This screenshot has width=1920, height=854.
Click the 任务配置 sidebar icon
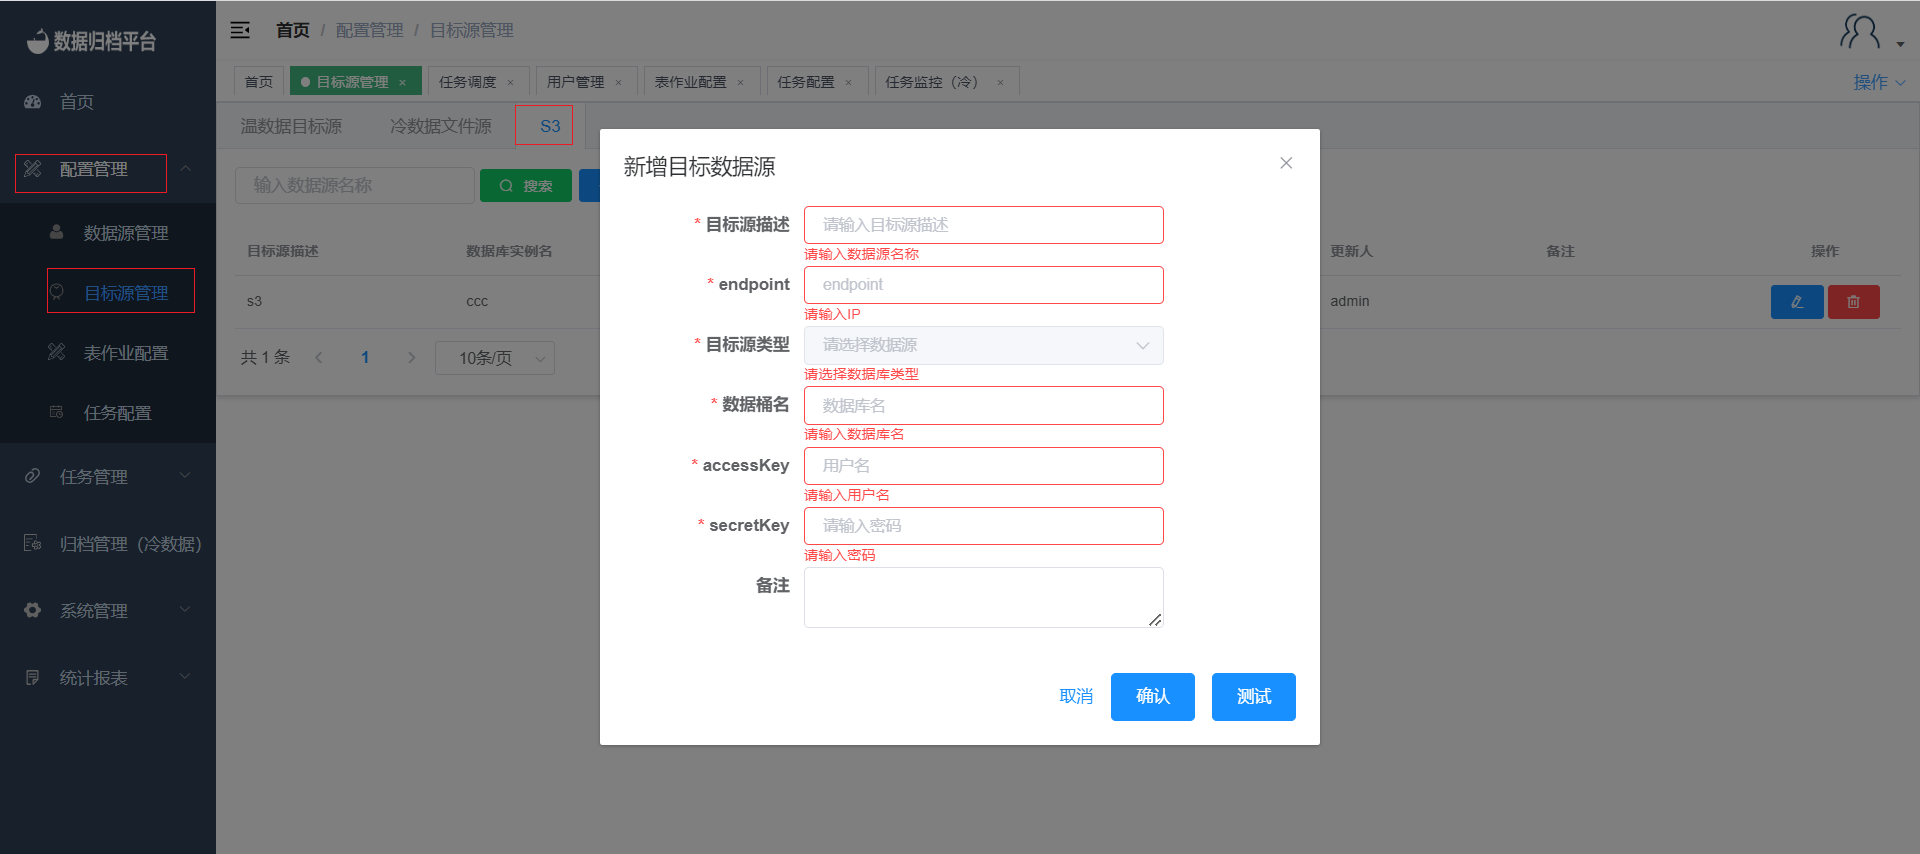point(57,412)
